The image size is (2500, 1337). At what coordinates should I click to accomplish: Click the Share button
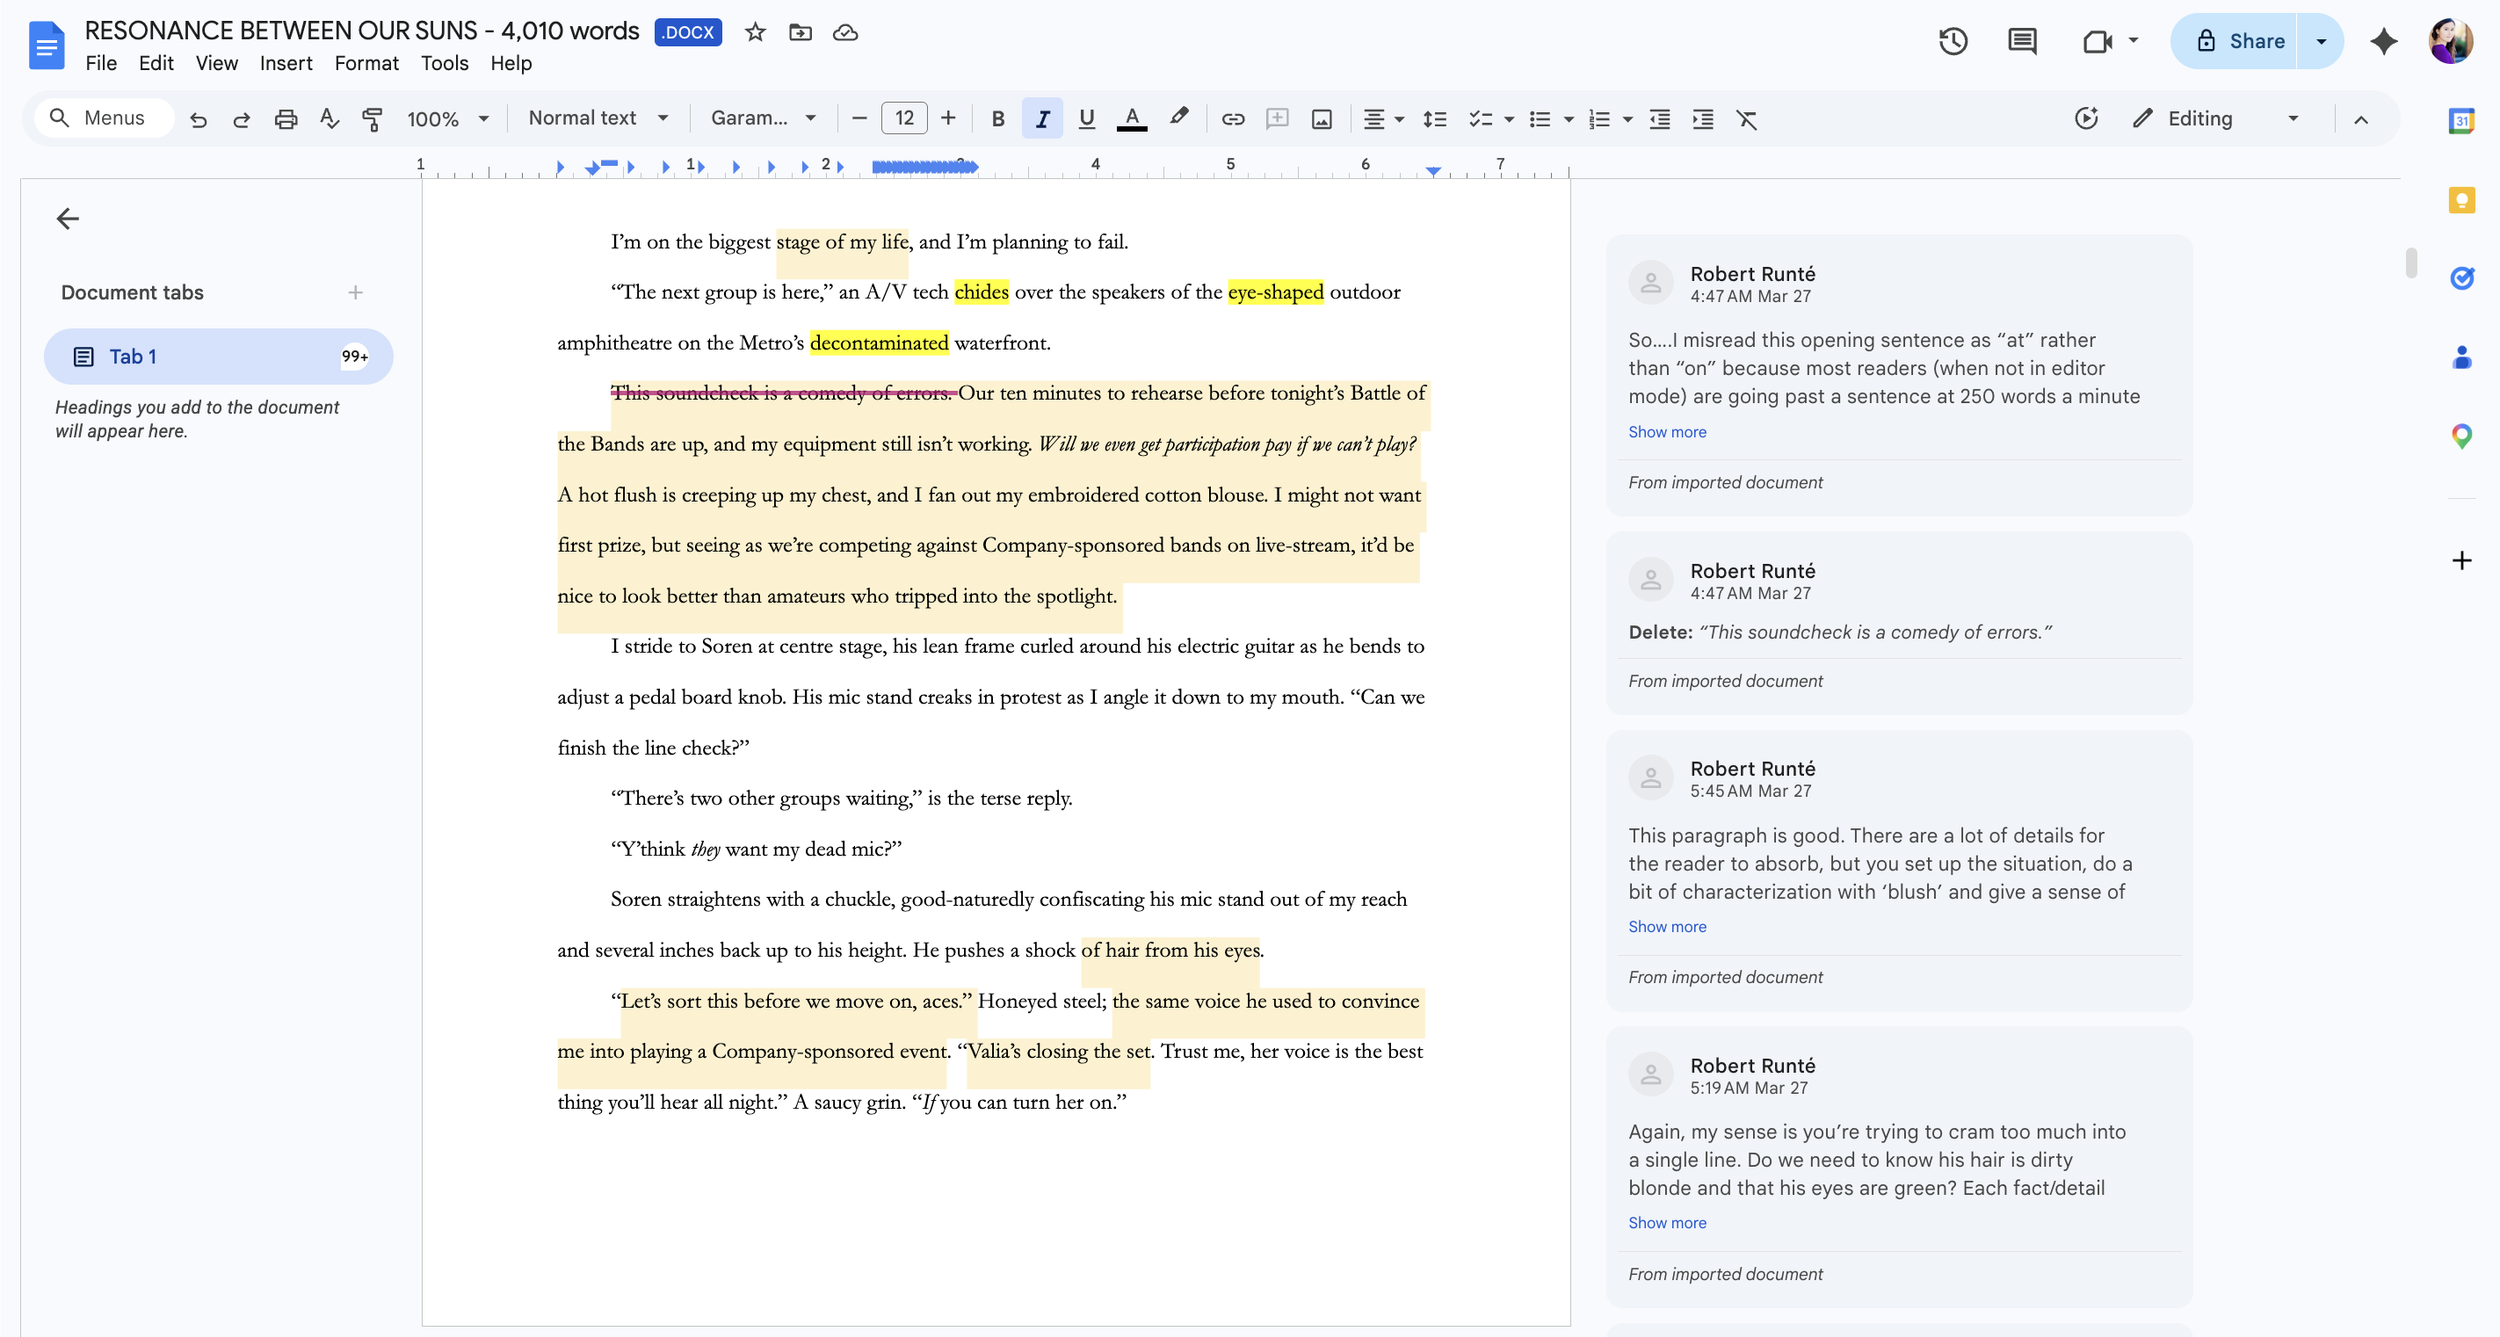pyautogui.click(x=2235, y=41)
